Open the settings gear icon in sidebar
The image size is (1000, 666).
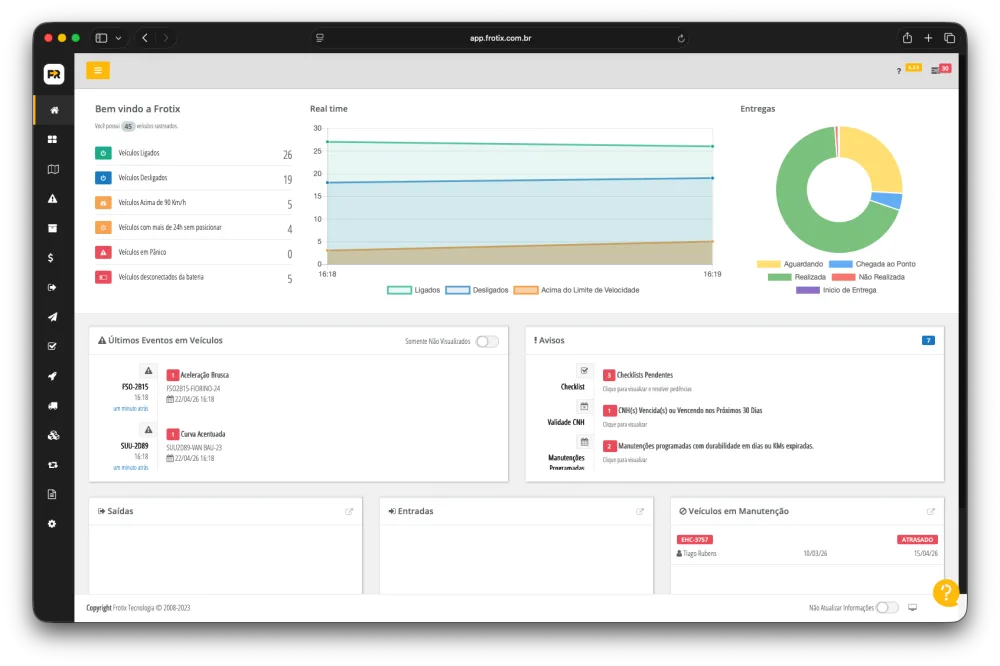52,524
